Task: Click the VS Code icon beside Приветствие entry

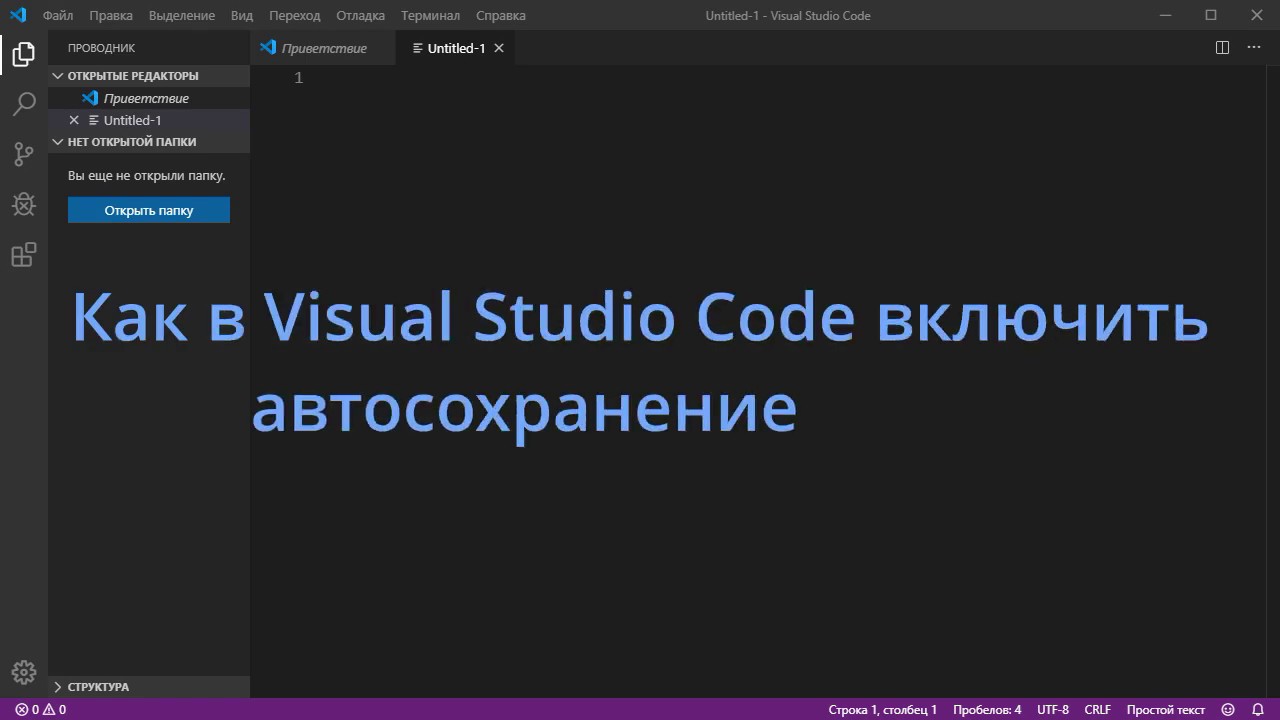Action: pyautogui.click(x=90, y=98)
